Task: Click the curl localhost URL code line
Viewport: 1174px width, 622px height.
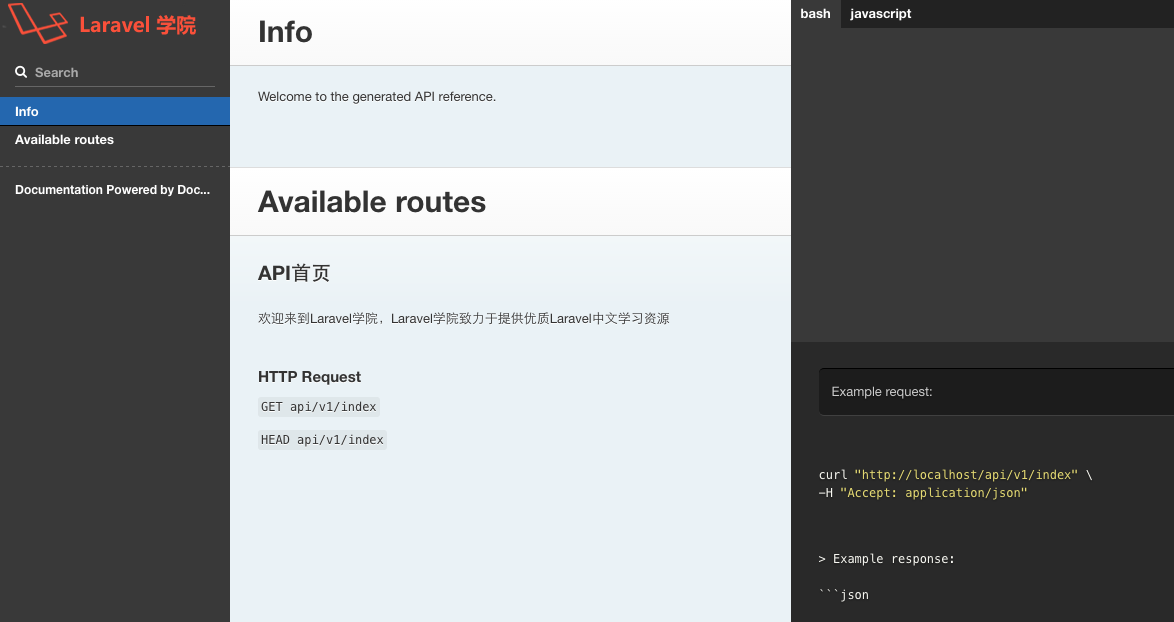Action: tap(955, 475)
